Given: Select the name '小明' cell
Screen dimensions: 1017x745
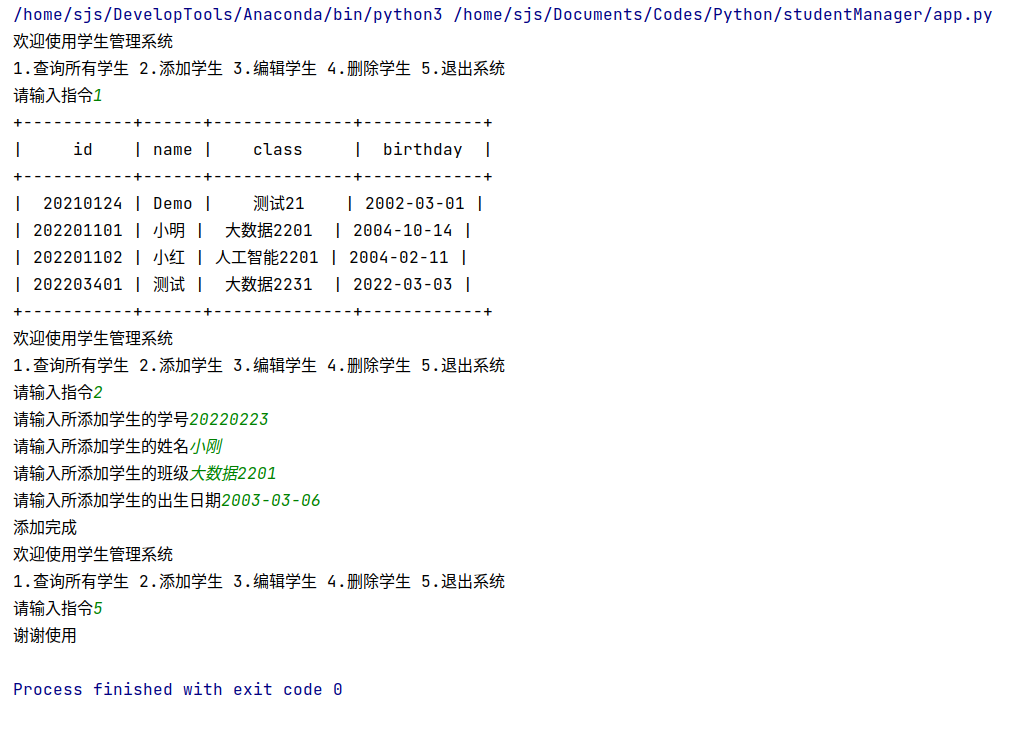Looking at the screenshot, I should coord(169,230).
